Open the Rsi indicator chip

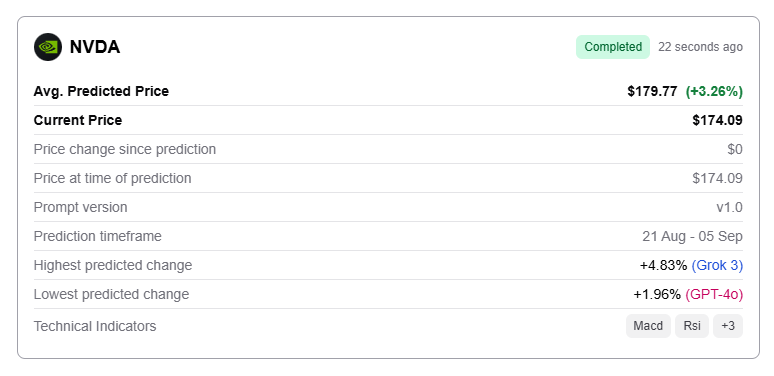692,326
